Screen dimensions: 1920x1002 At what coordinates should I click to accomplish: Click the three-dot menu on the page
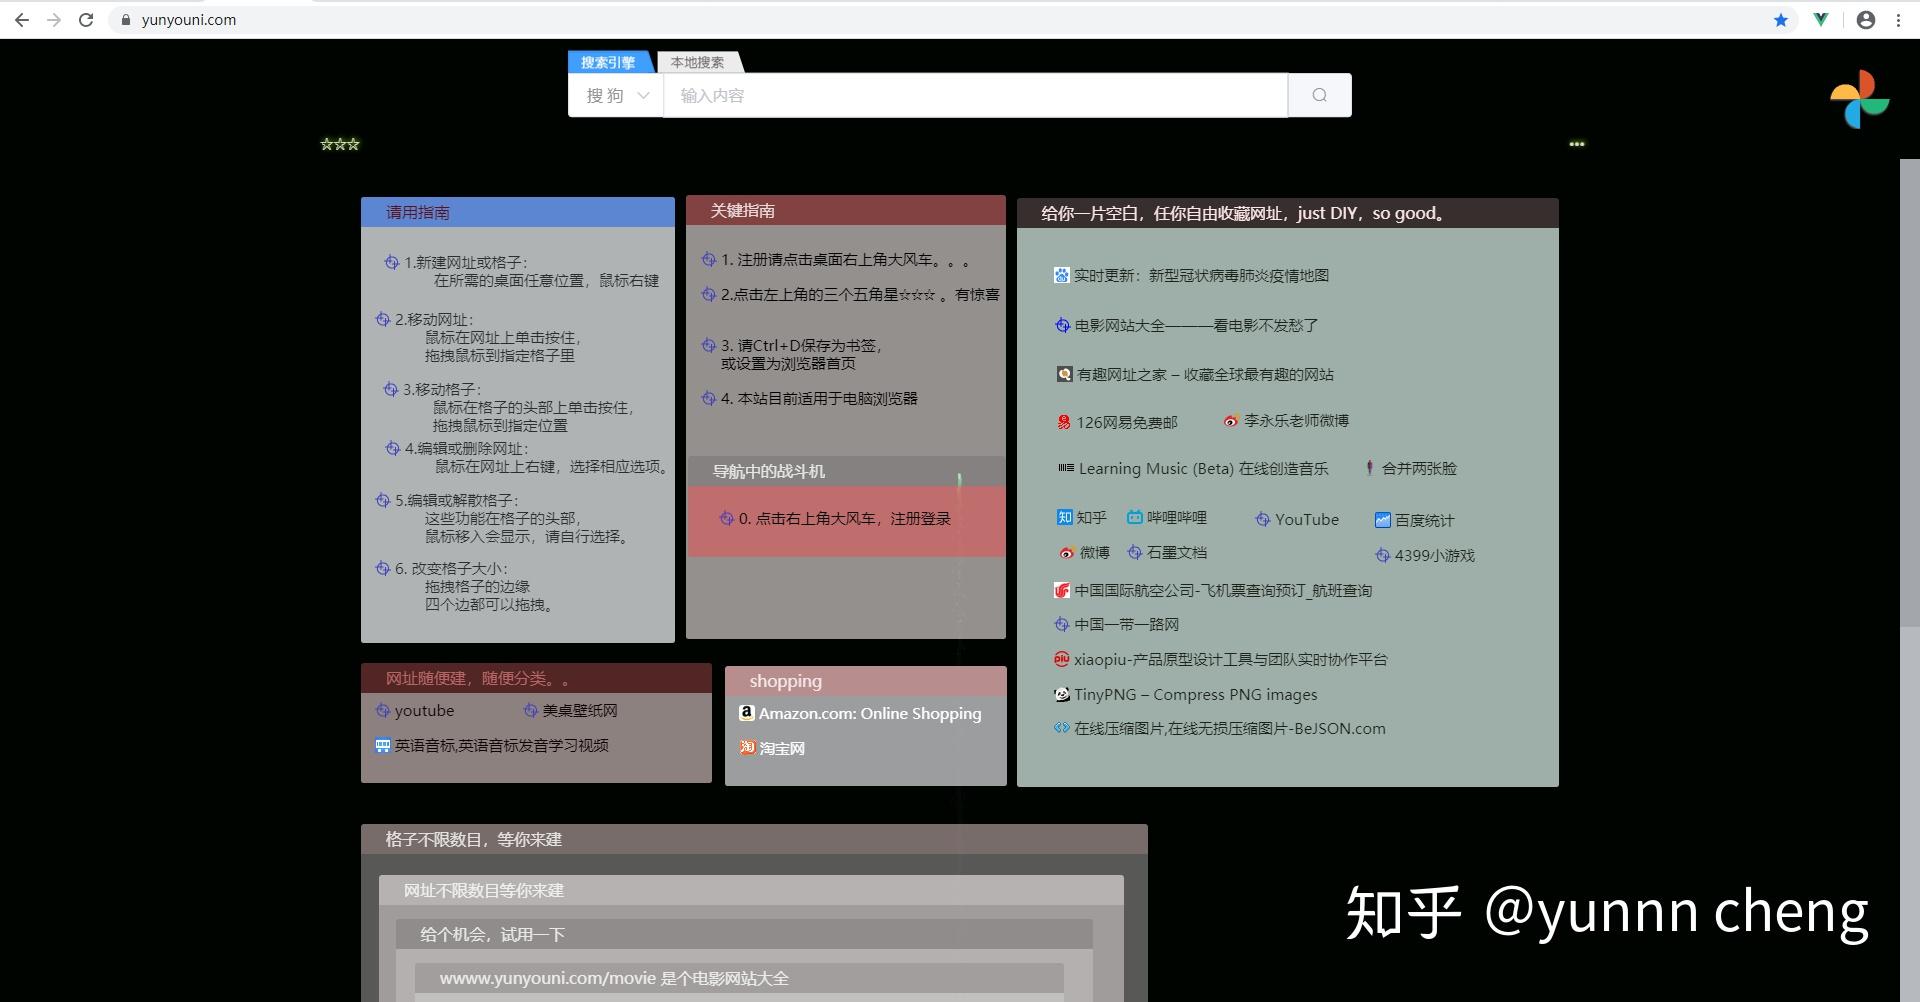(1577, 144)
